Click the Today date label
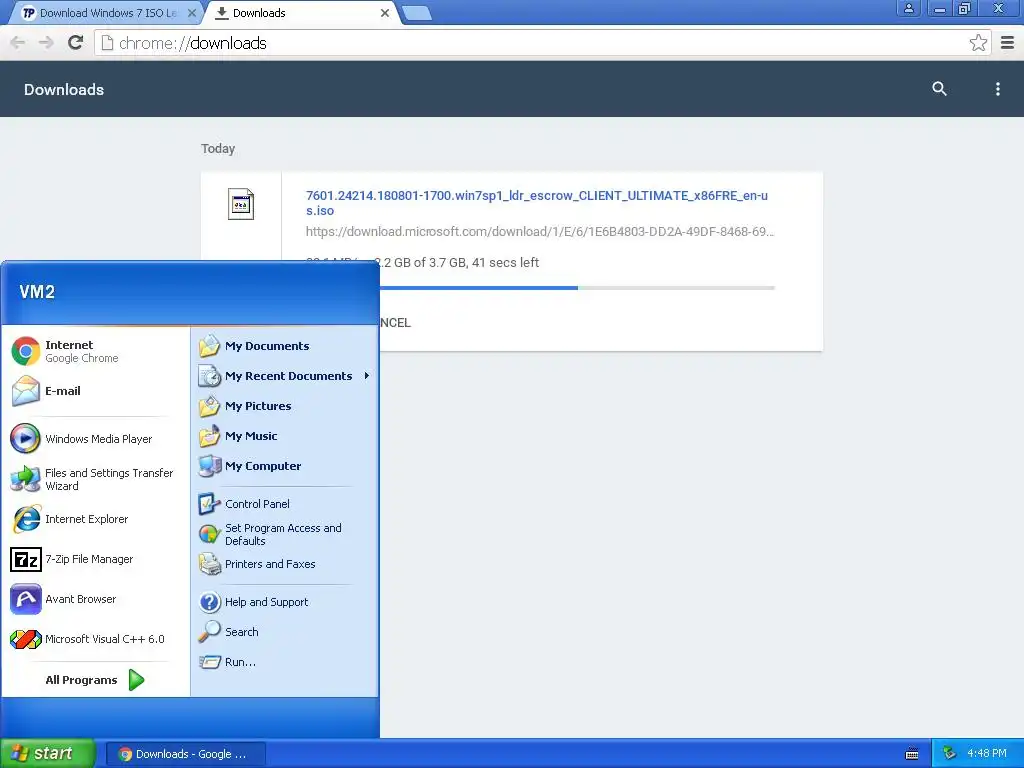1024x768 pixels. coord(218,149)
